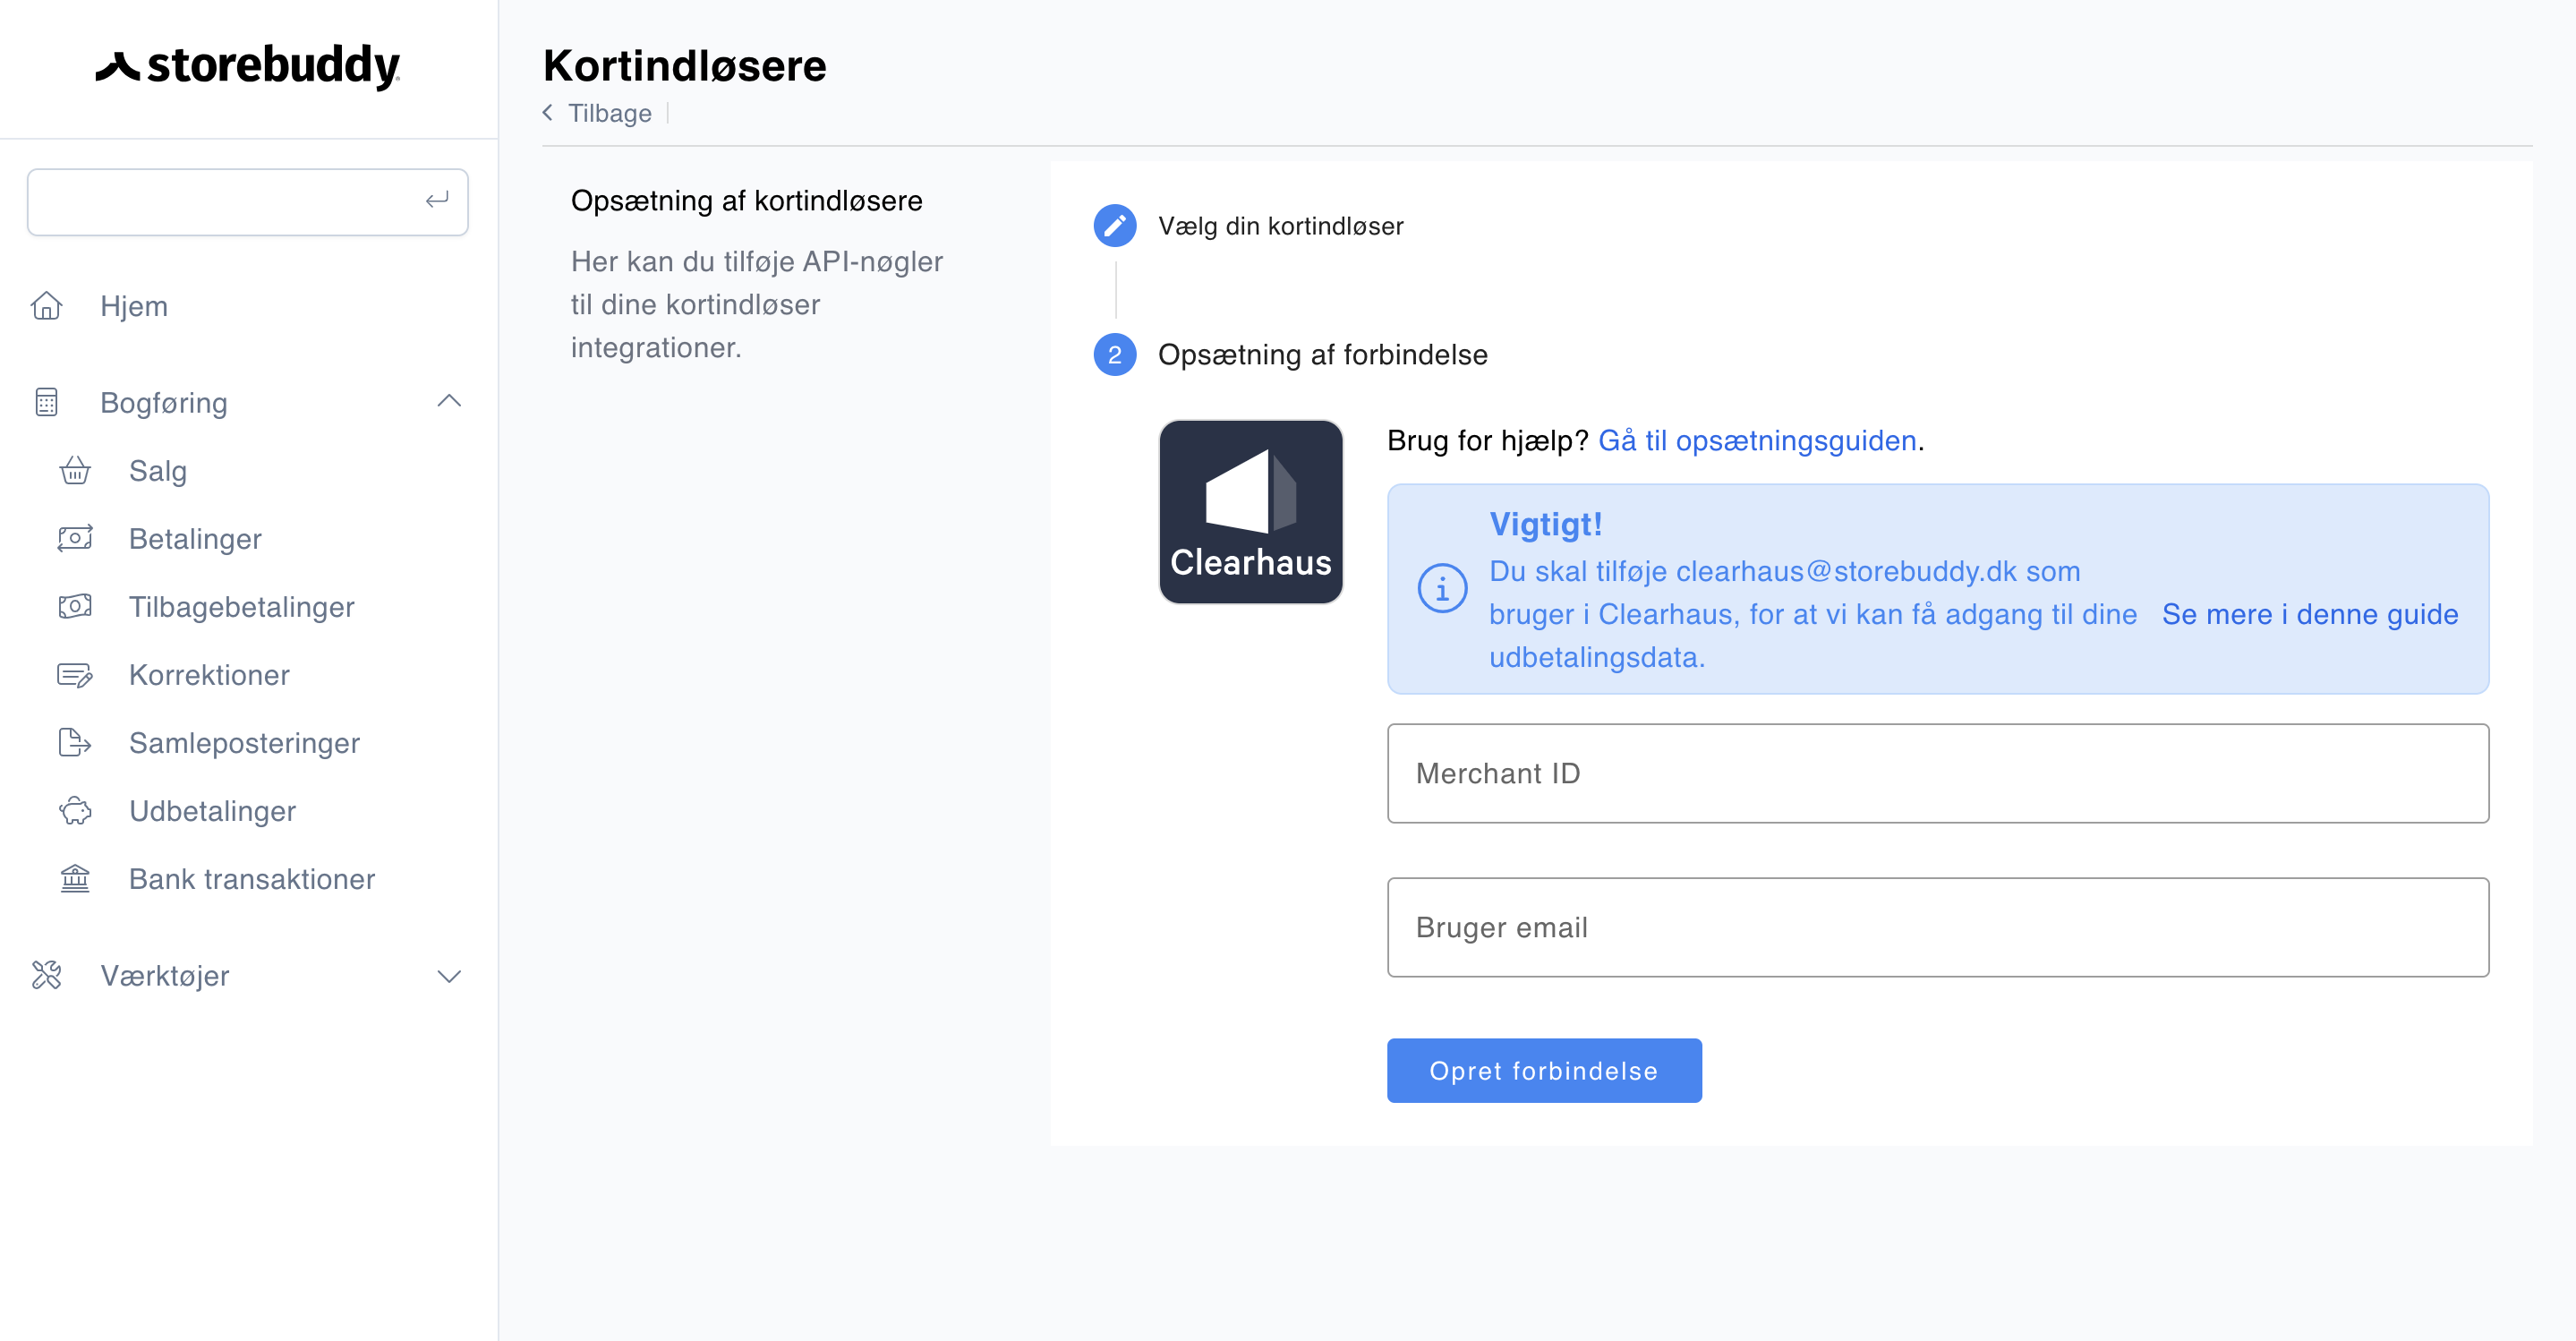Focus the Merchant ID input field
This screenshot has height=1341, width=2576.
pos(1937,773)
